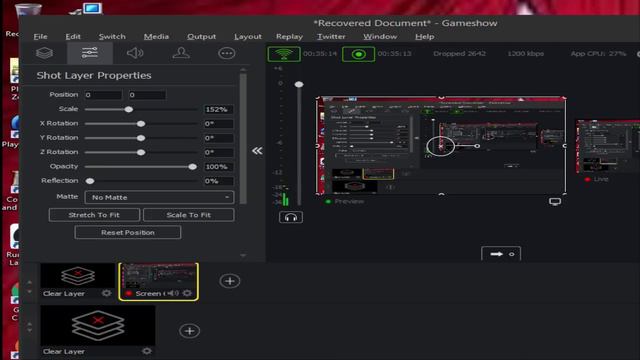Click the properties panel vertical scrollbar
Screen dimensions: 640x360
coord(243,139)
